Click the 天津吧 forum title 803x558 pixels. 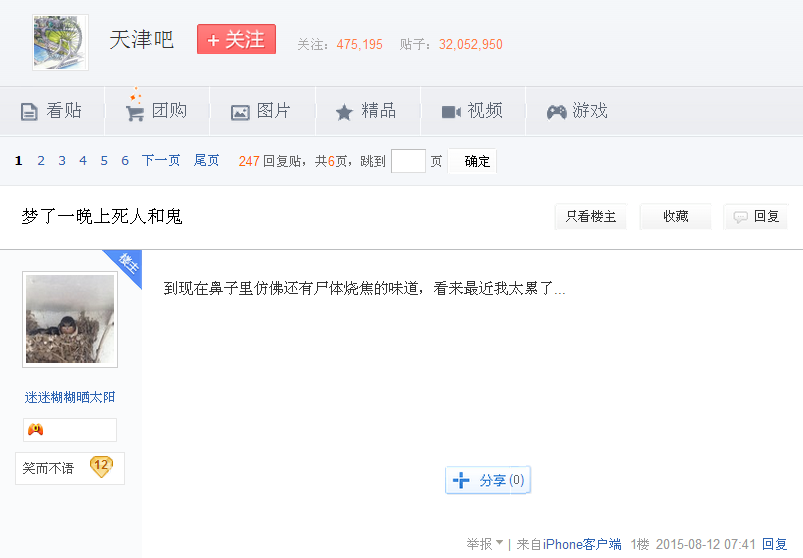pyautogui.click(x=142, y=40)
